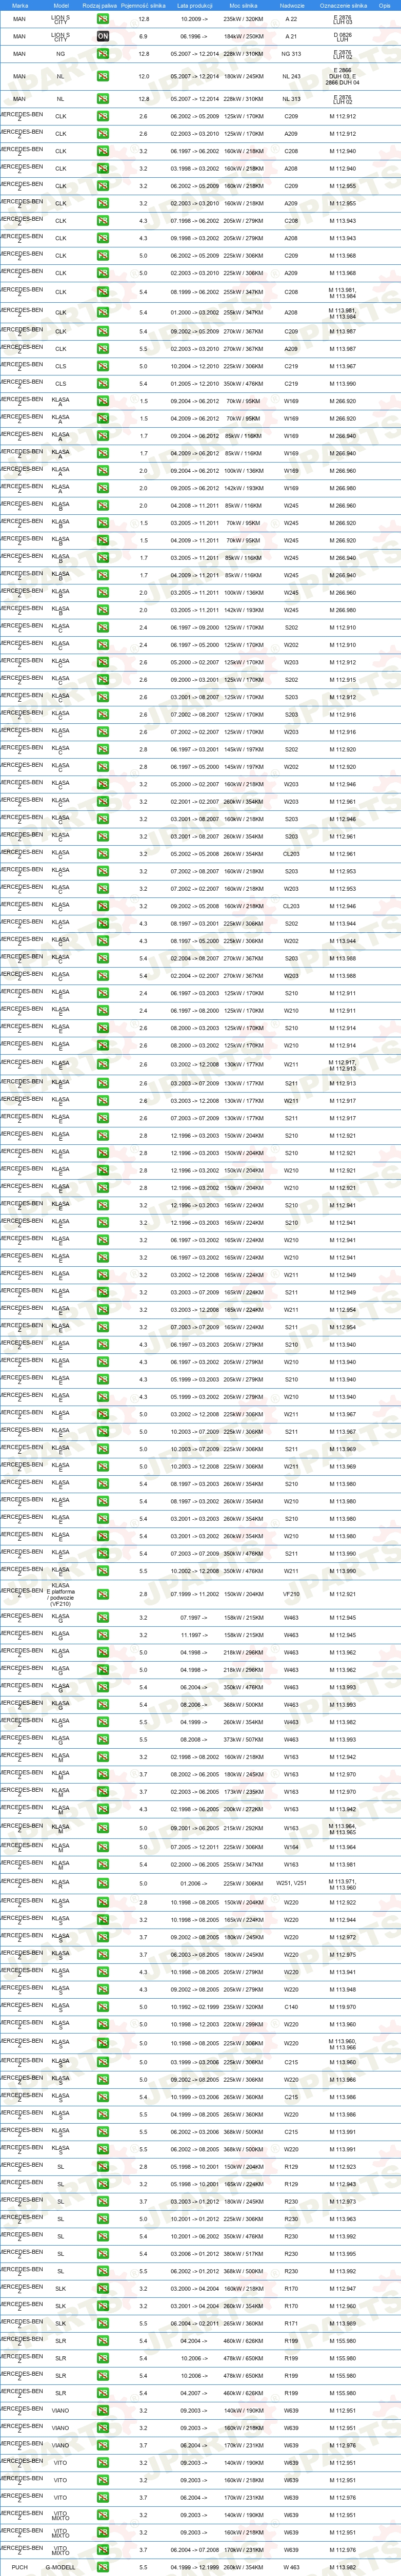Click the Moc silnika column header
This screenshot has height=2576, width=401.
click(243, 5)
